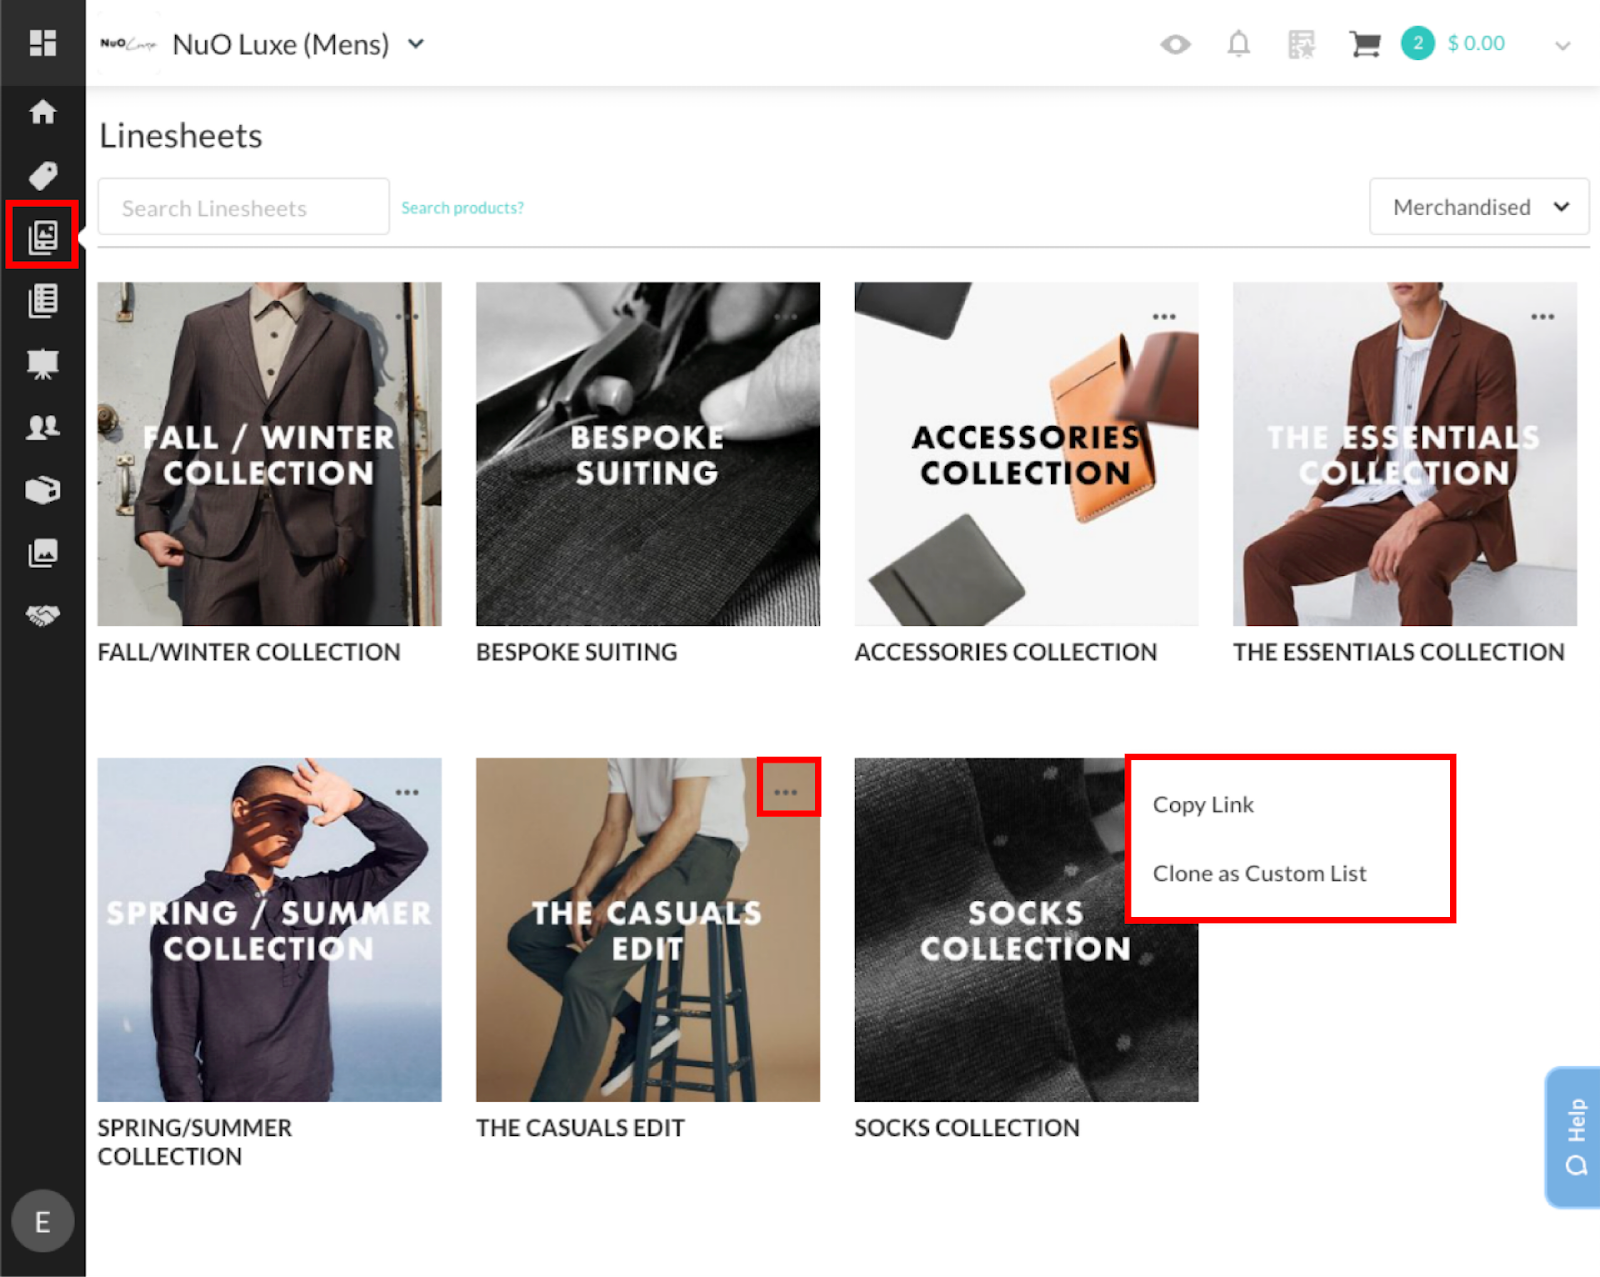Open the Home dashboard from the sidebar
The image size is (1600, 1277).
click(42, 113)
